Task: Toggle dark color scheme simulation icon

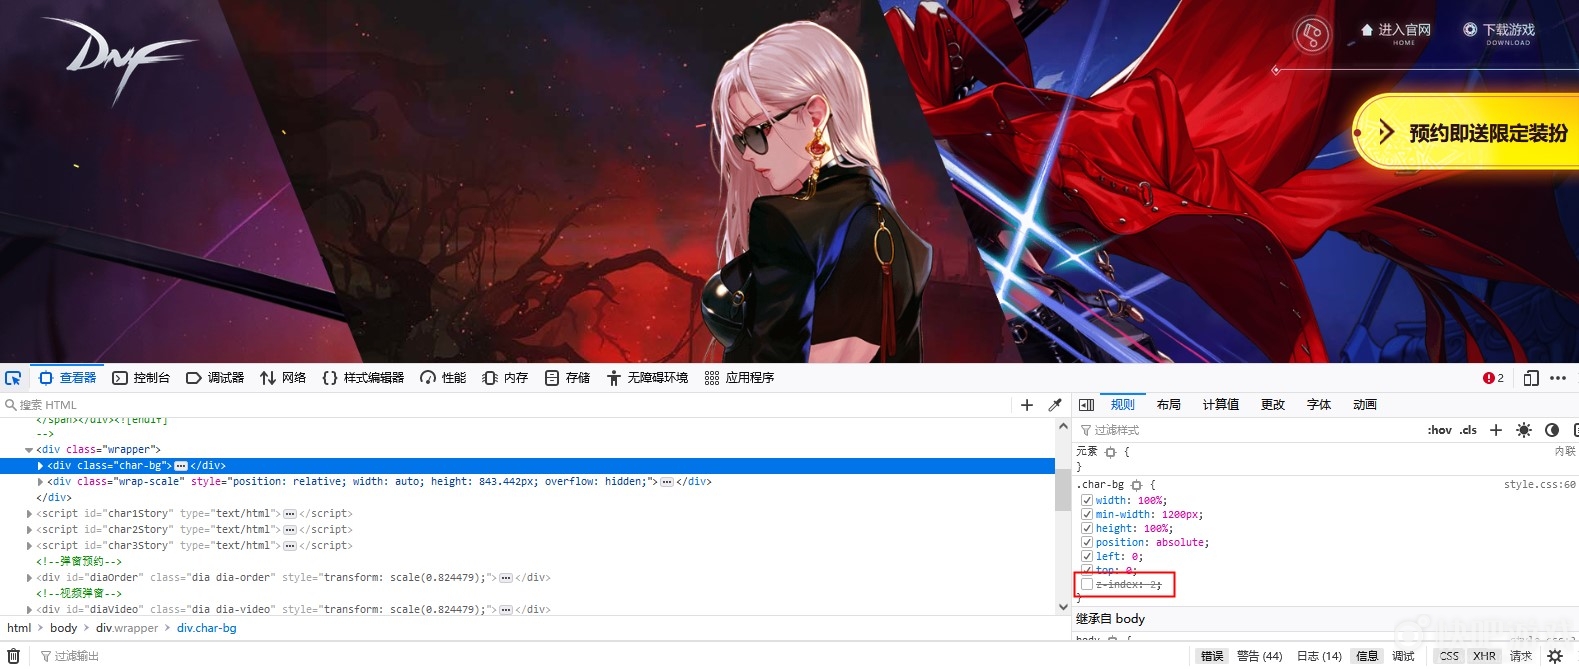Action: coord(1552,430)
